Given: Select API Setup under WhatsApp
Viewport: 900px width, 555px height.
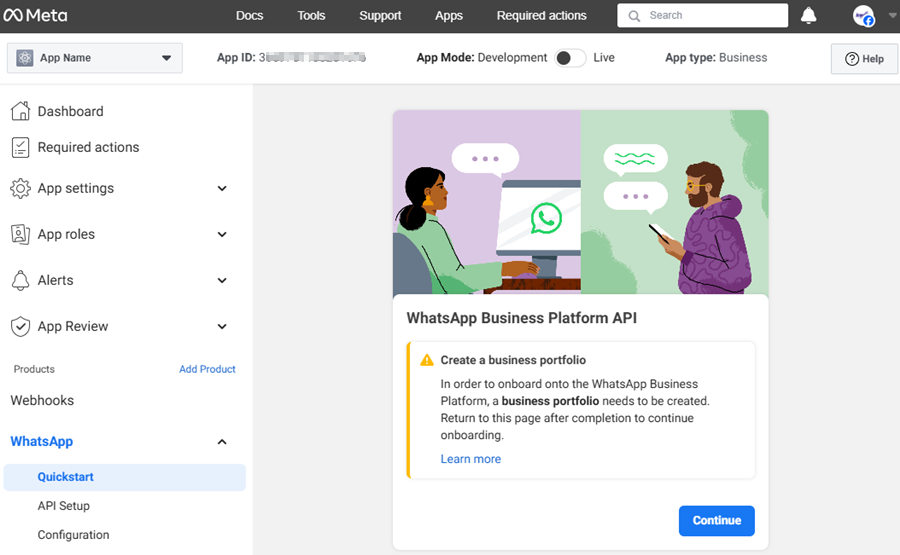Looking at the screenshot, I should (64, 506).
